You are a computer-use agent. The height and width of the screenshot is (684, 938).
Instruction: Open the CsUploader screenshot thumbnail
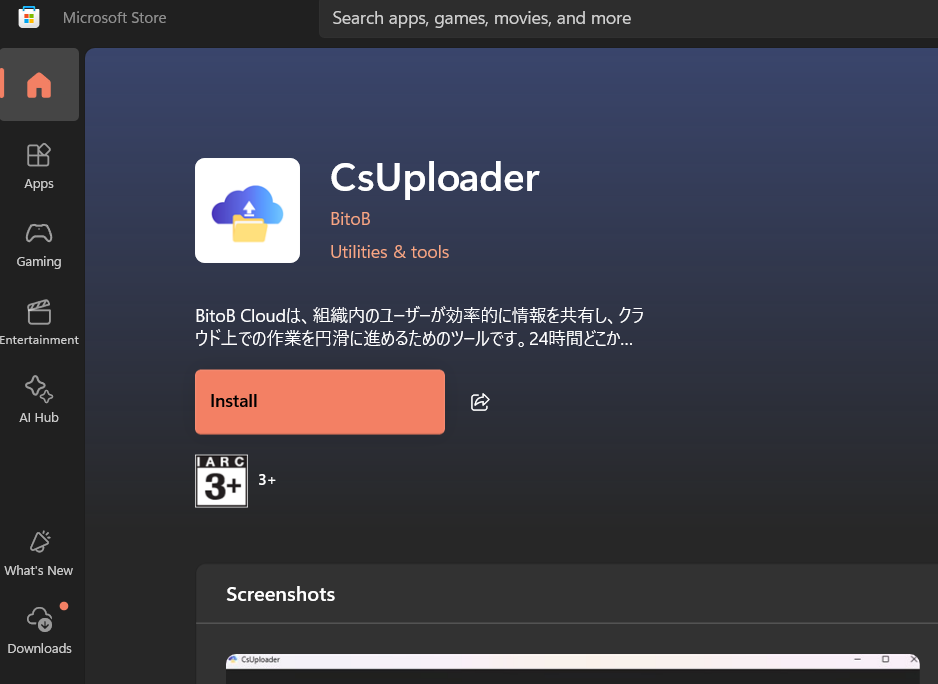pos(572,668)
